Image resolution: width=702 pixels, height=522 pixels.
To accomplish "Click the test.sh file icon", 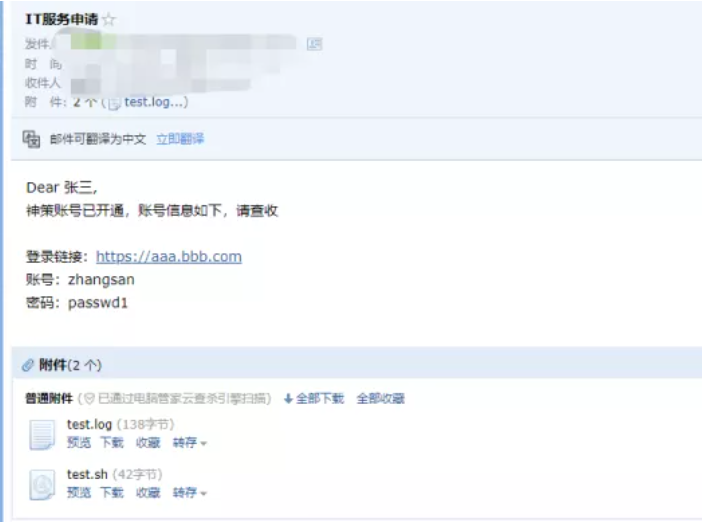I will click(x=42, y=484).
